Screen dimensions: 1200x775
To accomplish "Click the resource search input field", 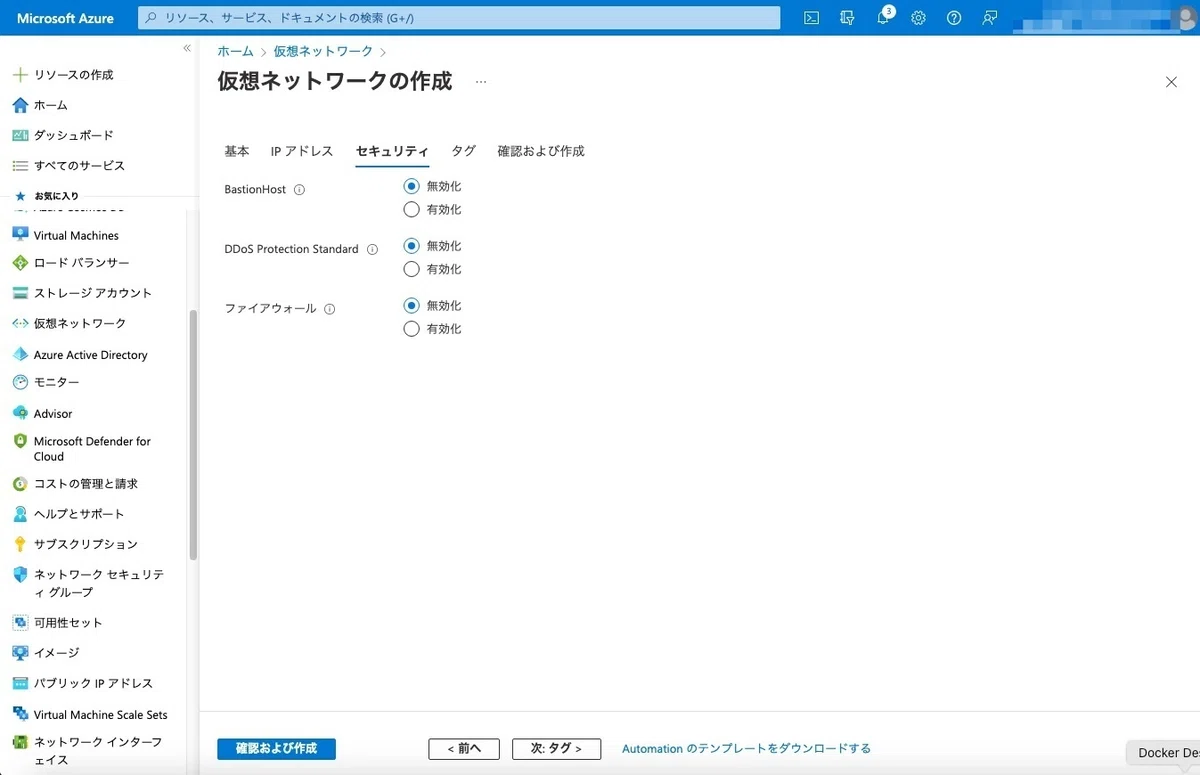I will [458, 18].
